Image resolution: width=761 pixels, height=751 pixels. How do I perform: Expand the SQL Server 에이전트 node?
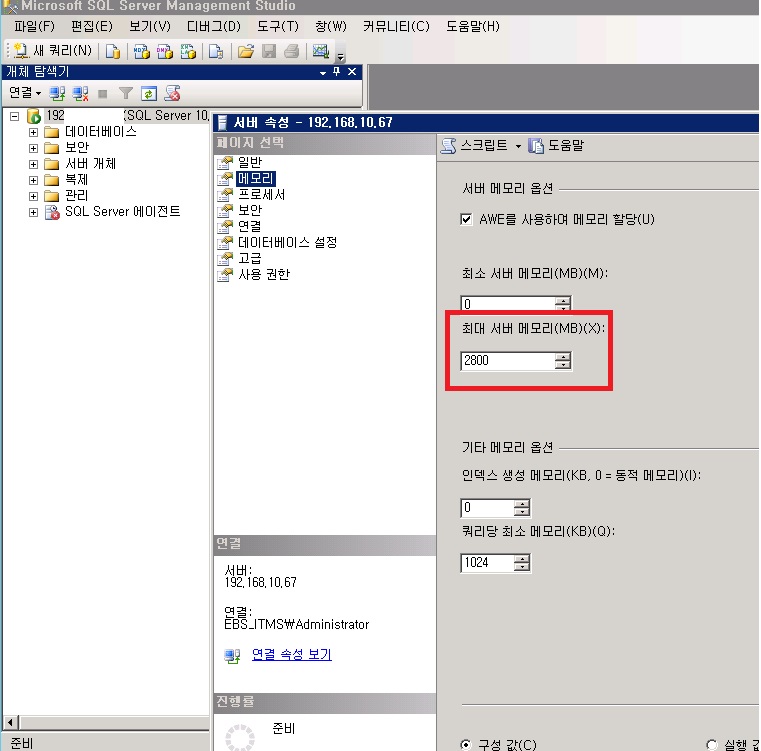(x=33, y=212)
